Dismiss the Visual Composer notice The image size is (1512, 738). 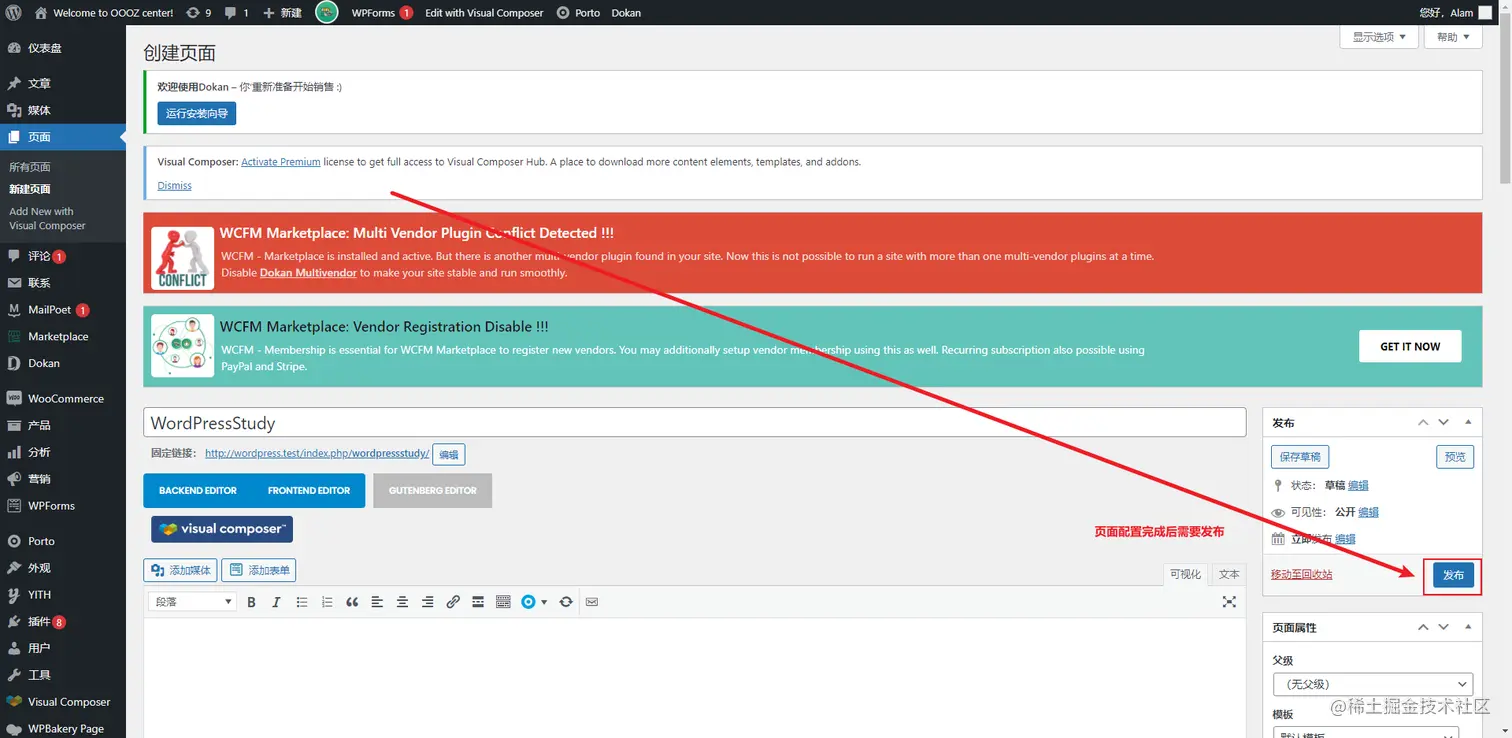[174, 185]
